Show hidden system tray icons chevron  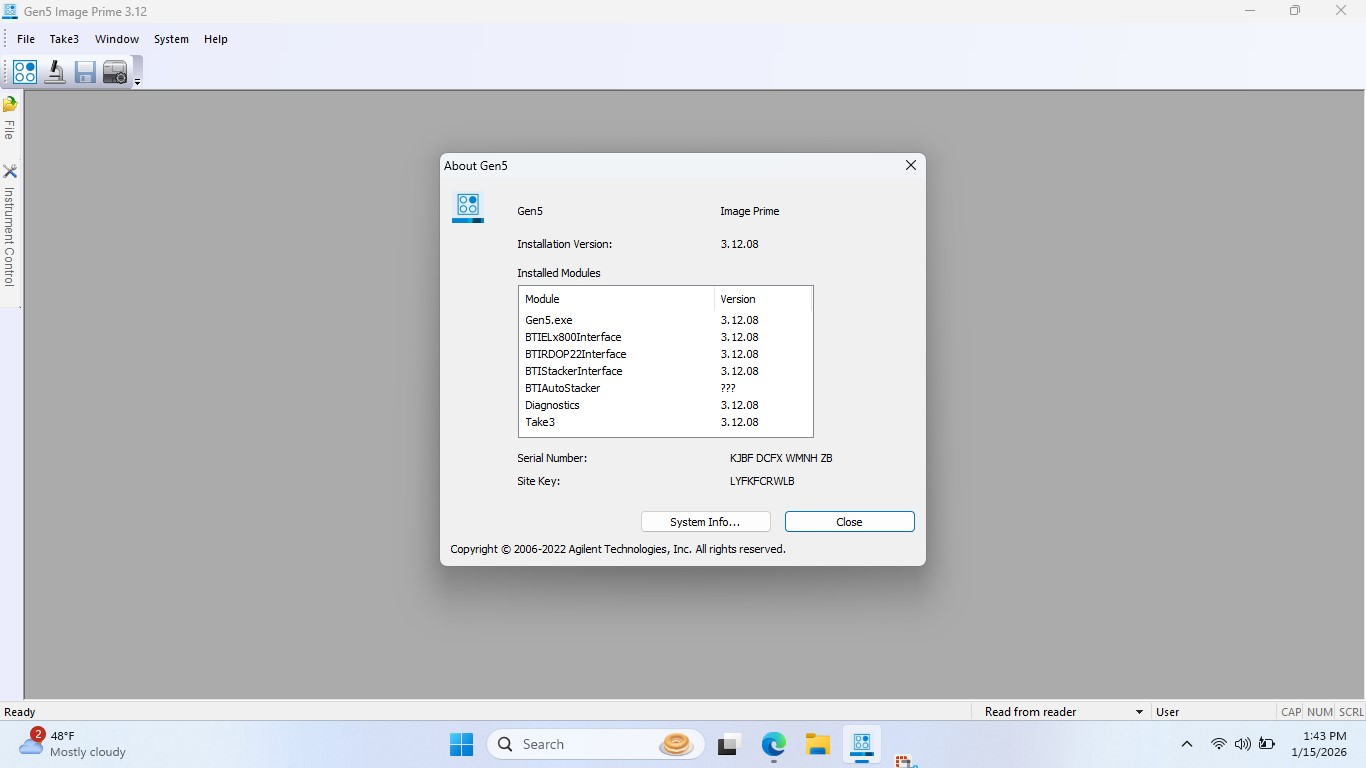[1187, 744]
